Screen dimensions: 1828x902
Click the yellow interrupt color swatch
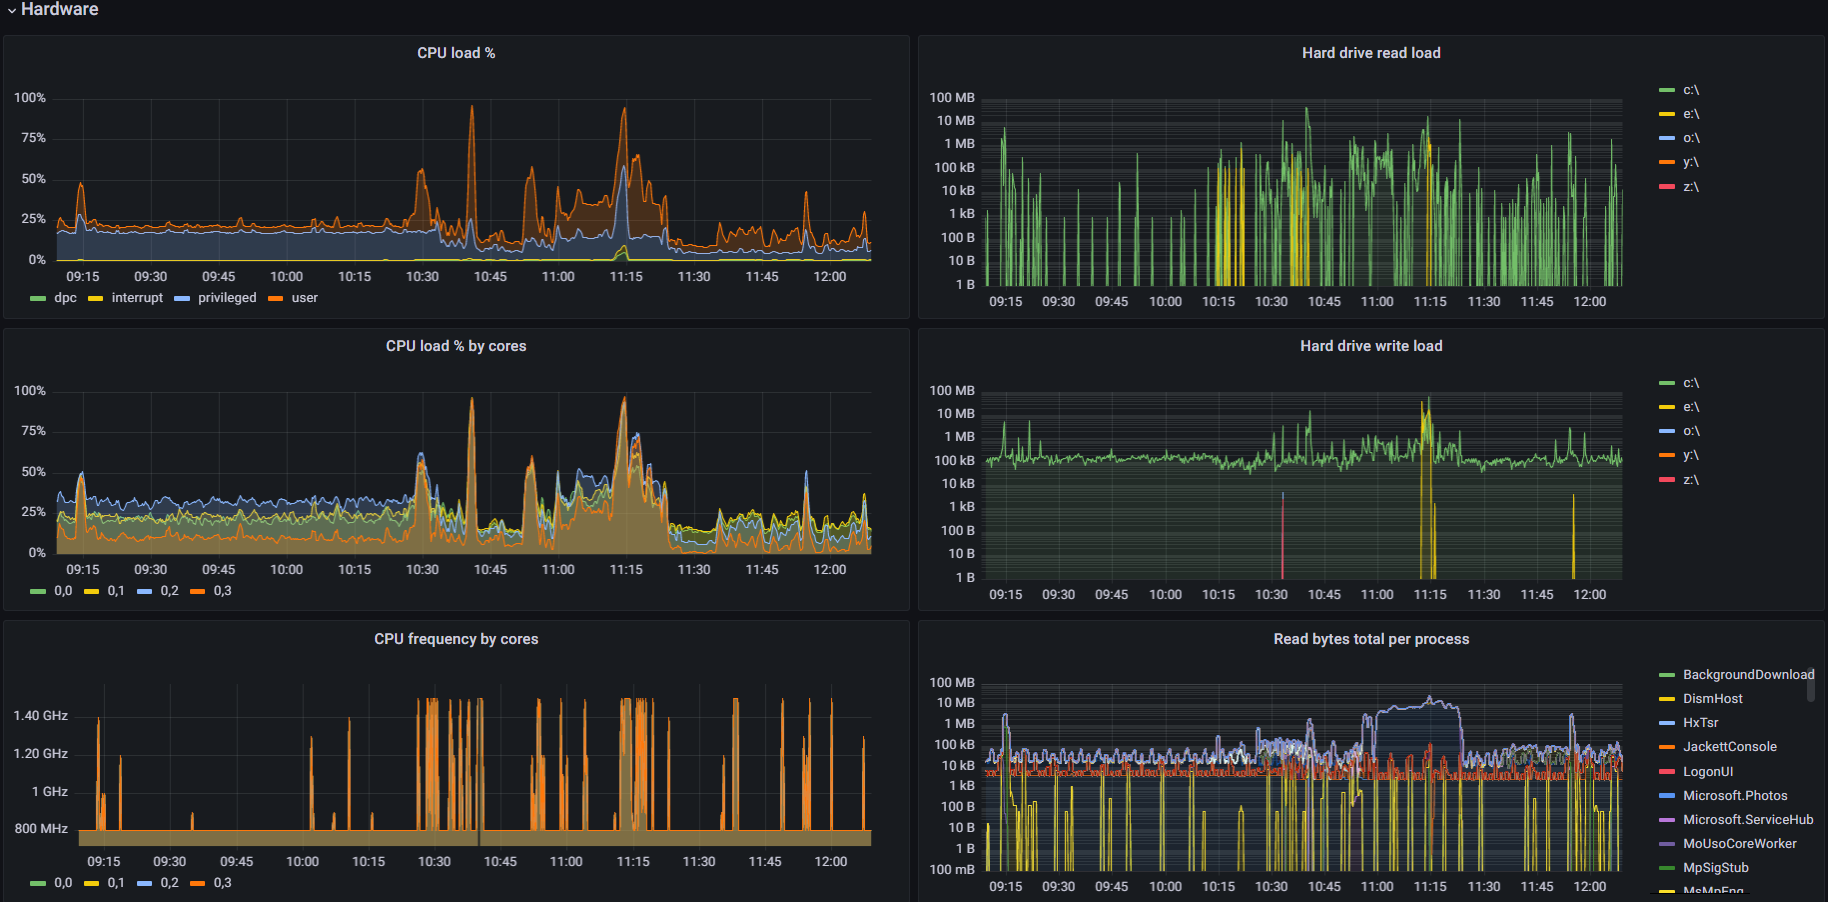pos(96,299)
